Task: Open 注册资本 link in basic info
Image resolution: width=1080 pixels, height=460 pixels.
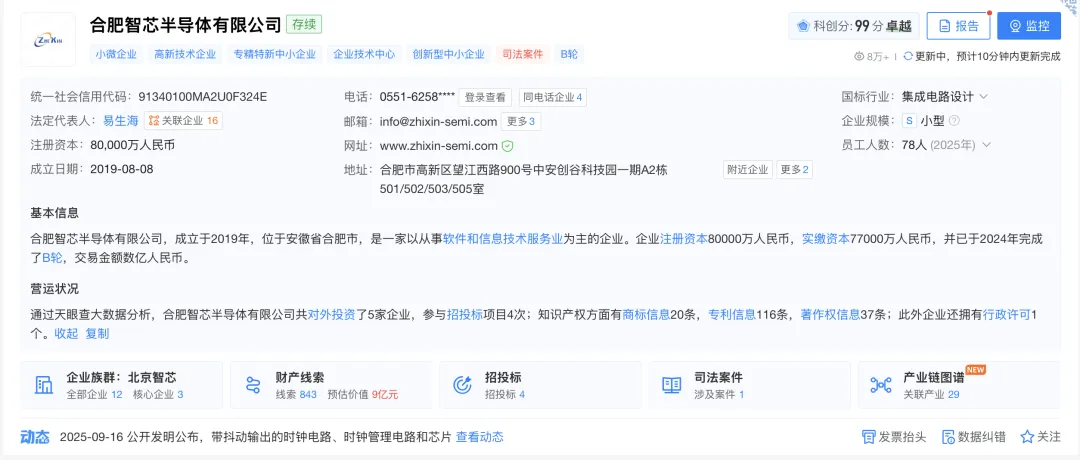Action: 684,239
